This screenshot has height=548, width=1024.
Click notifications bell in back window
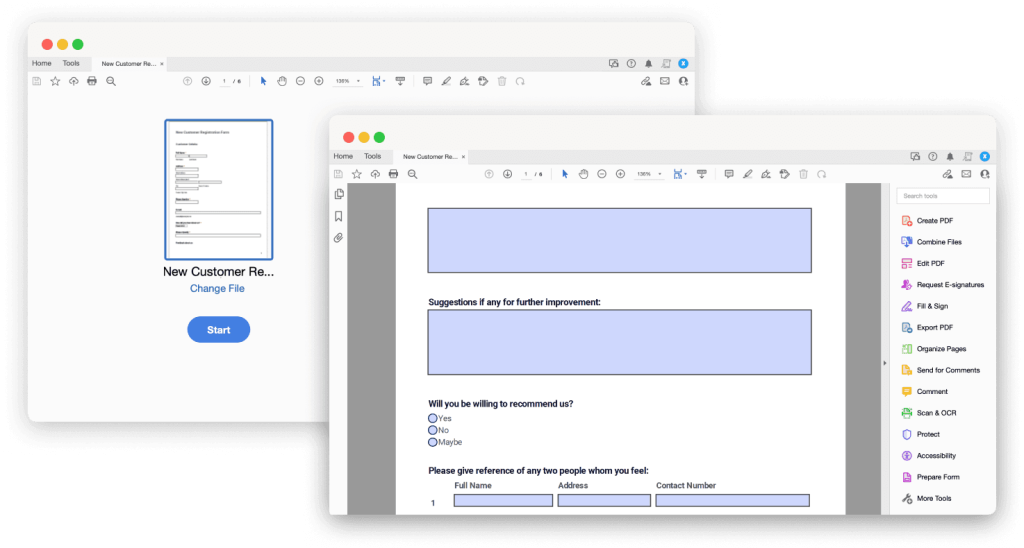click(x=648, y=63)
